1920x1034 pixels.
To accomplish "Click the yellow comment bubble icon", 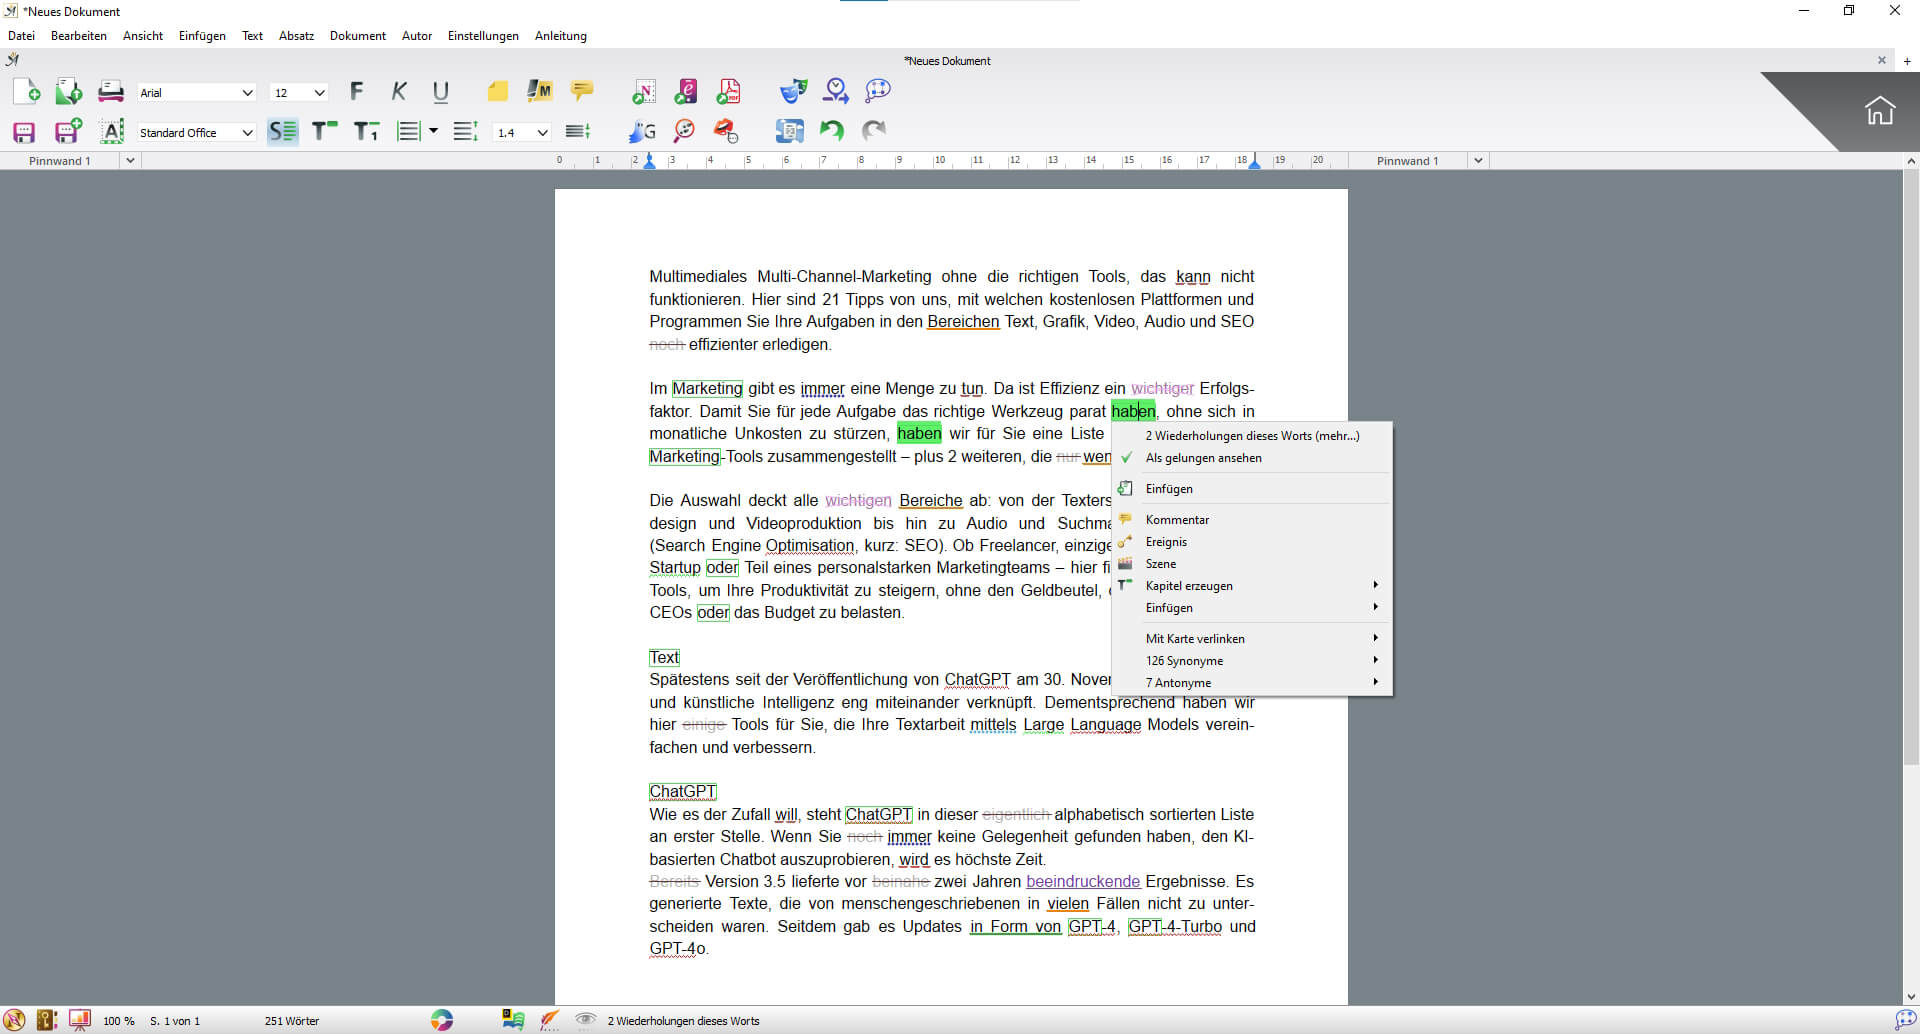I will (581, 92).
